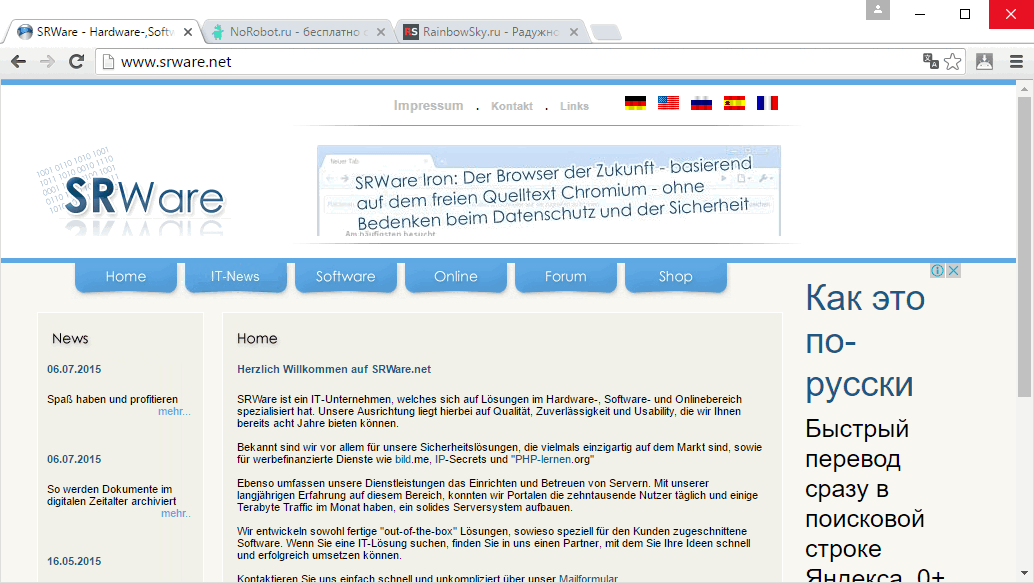Open the Forum navigation tab
The width and height of the screenshot is (1034, 583).
point(566,276)
